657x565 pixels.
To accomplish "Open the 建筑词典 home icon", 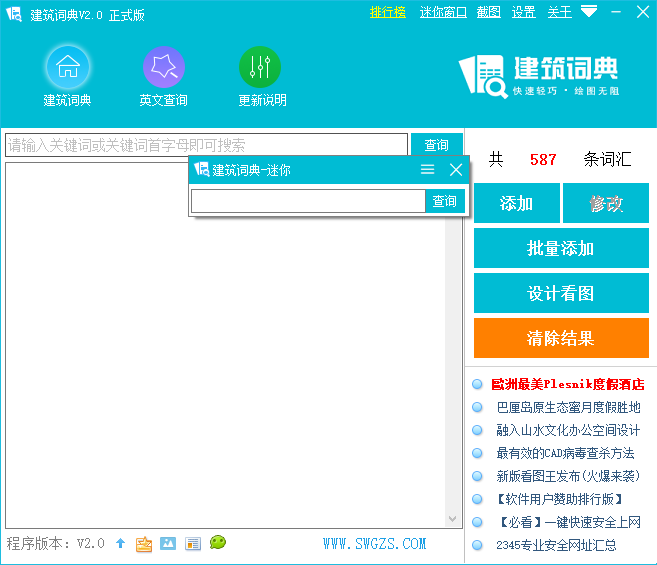I will click(67, 67).
